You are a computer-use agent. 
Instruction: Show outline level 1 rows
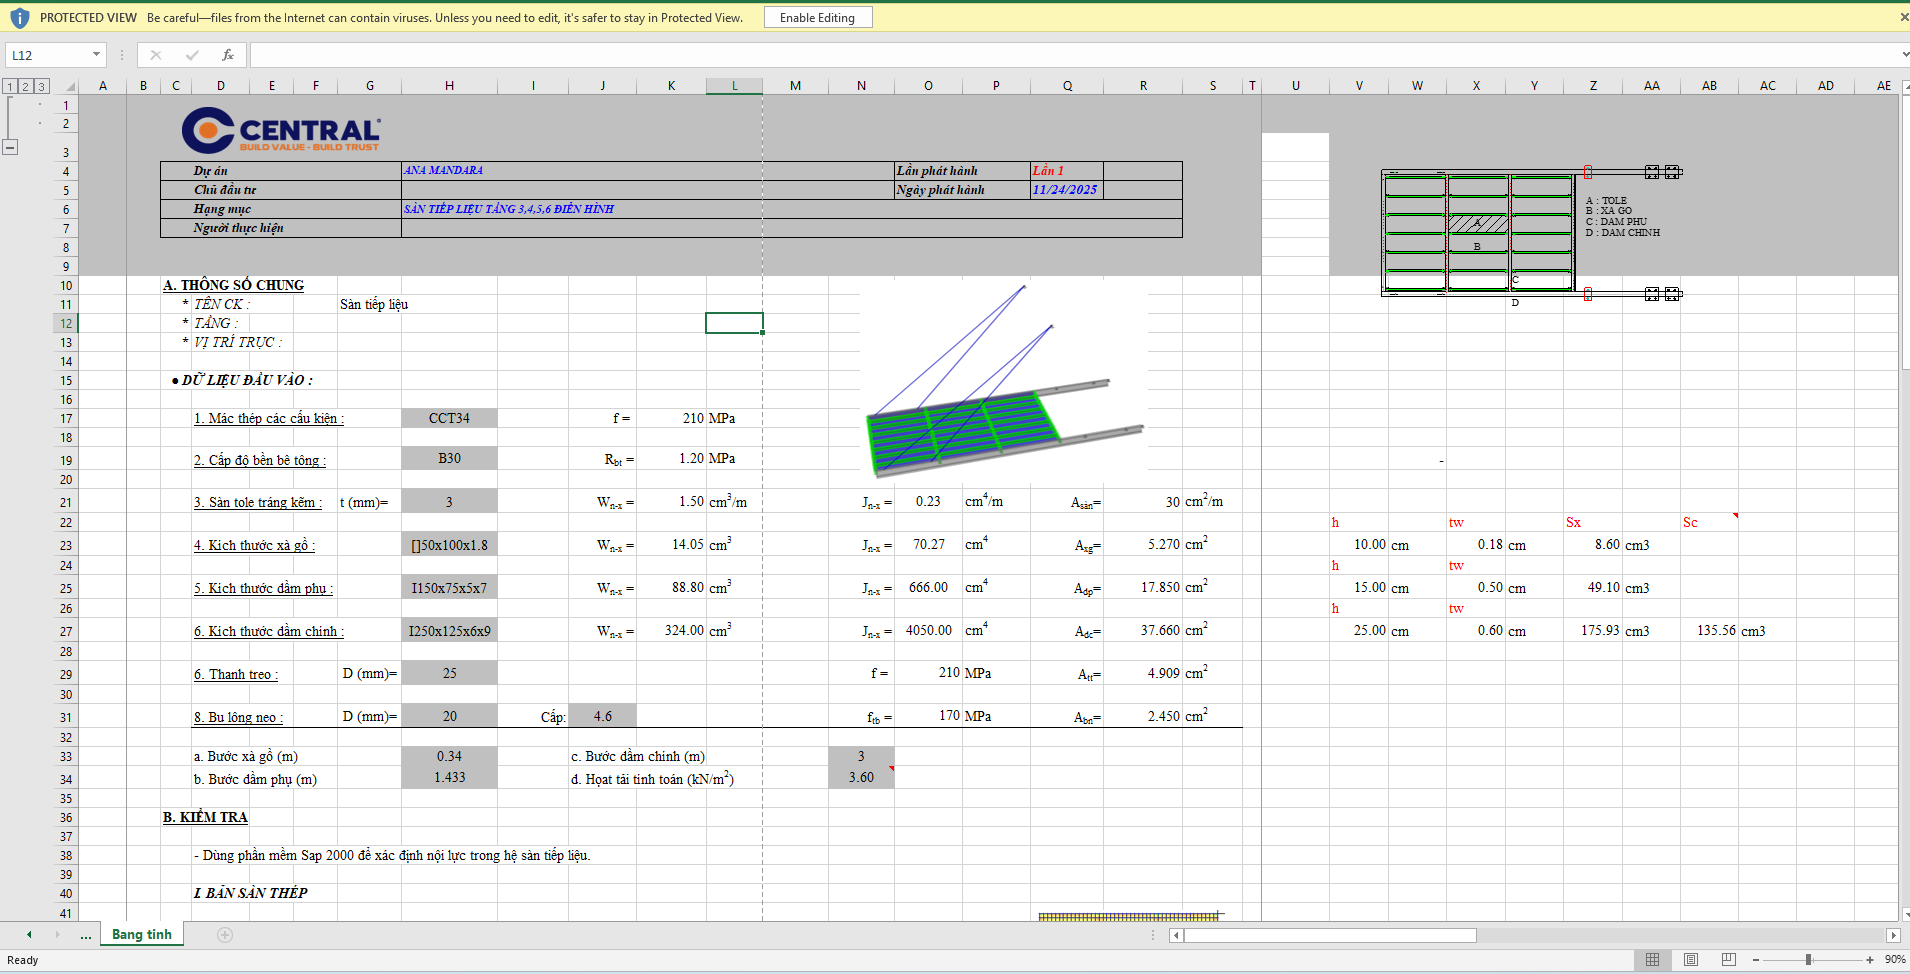pos(10,86)
